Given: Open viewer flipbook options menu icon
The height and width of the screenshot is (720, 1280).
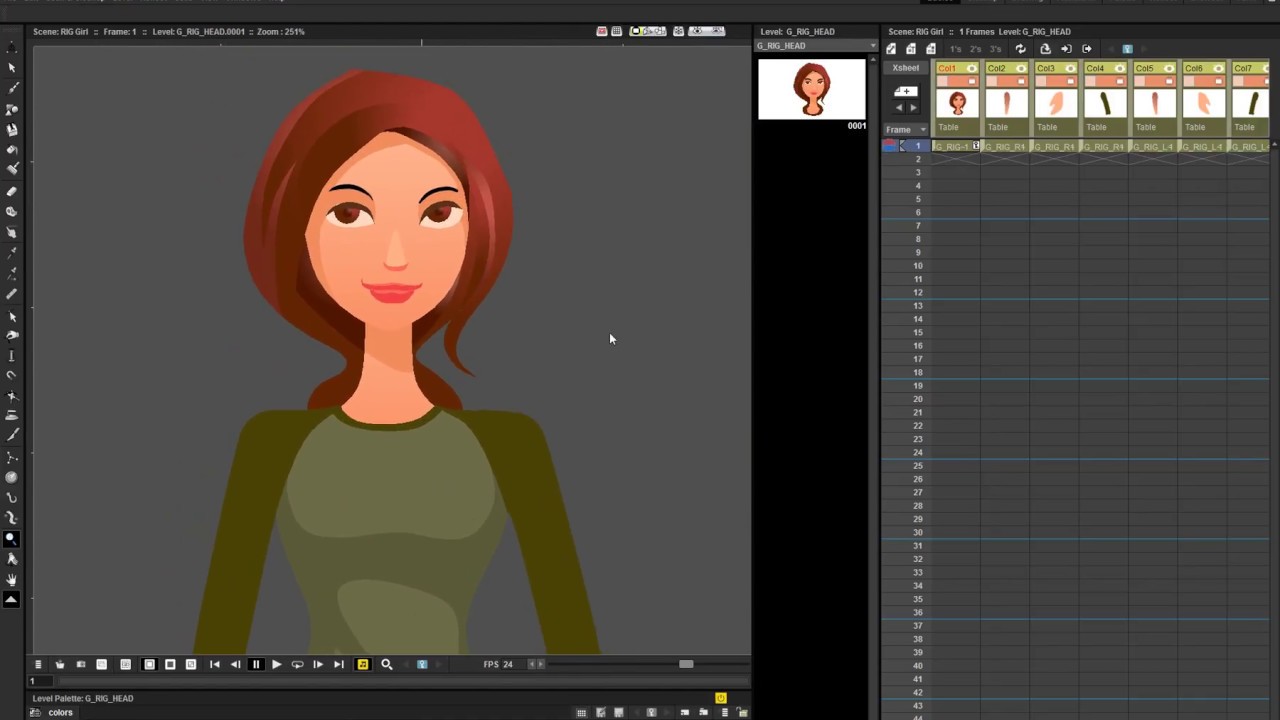Looking at the screenshot, I should point(38,664).
